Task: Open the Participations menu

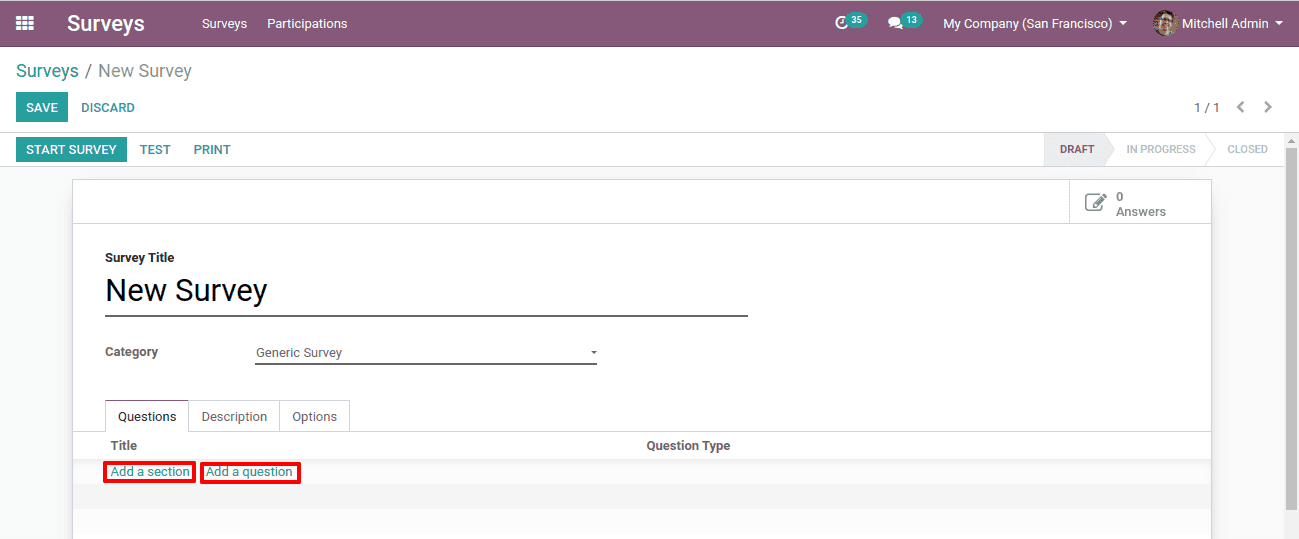Action: pyautogui.click(x=307, y=23)
